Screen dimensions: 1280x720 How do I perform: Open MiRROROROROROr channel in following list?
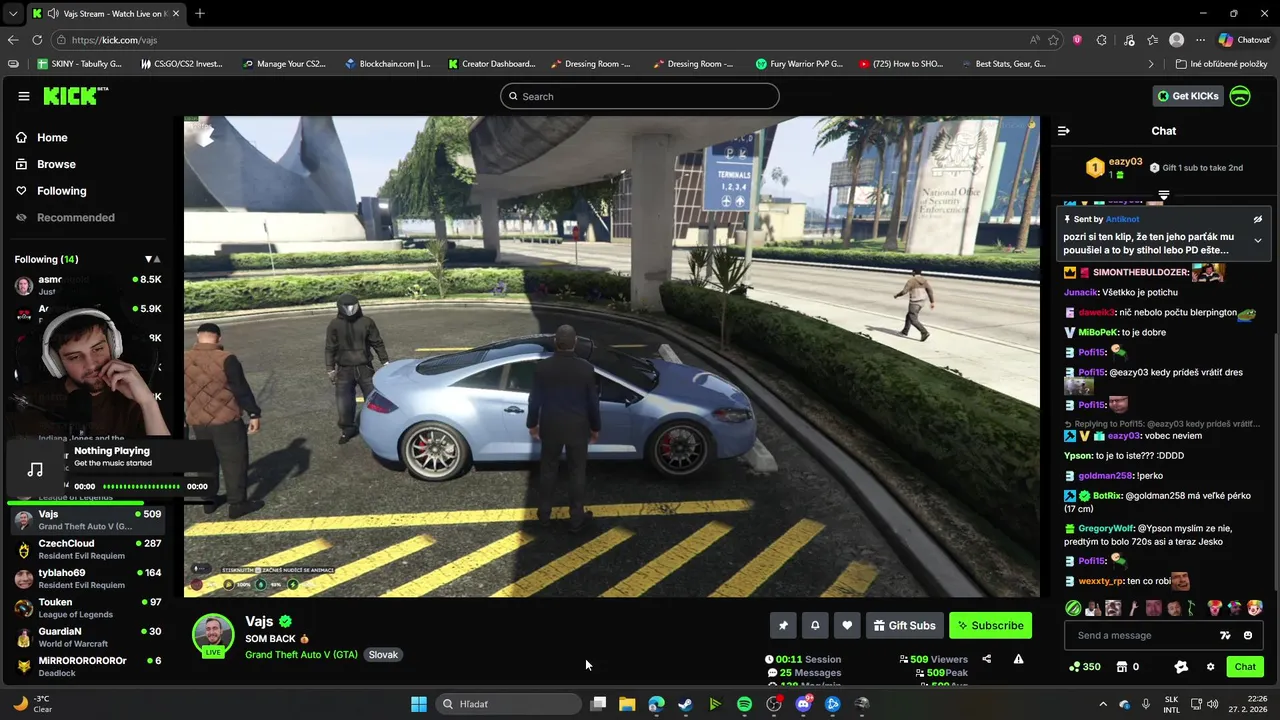(x=88, y=666)
